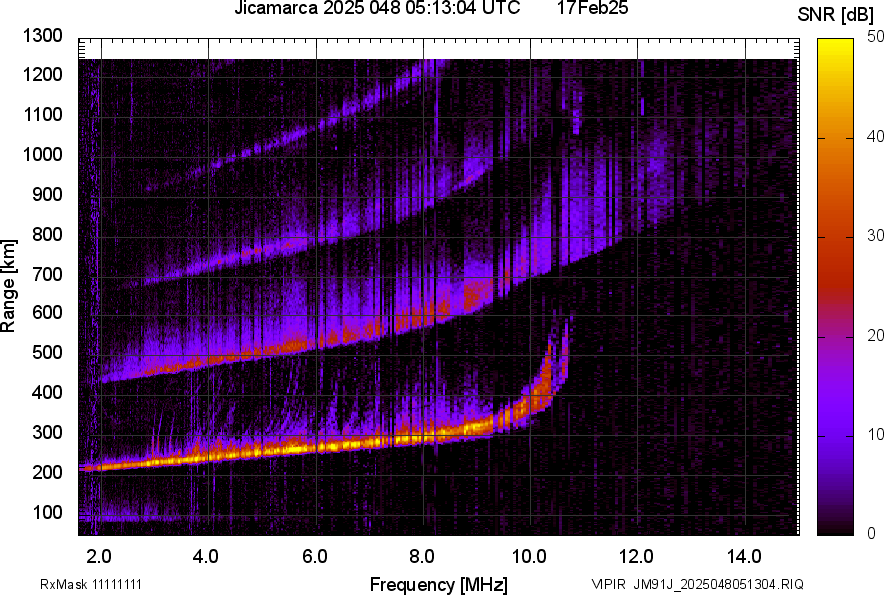Select the 17Feb25 date label
884x595 pixels.
[592, 9]
